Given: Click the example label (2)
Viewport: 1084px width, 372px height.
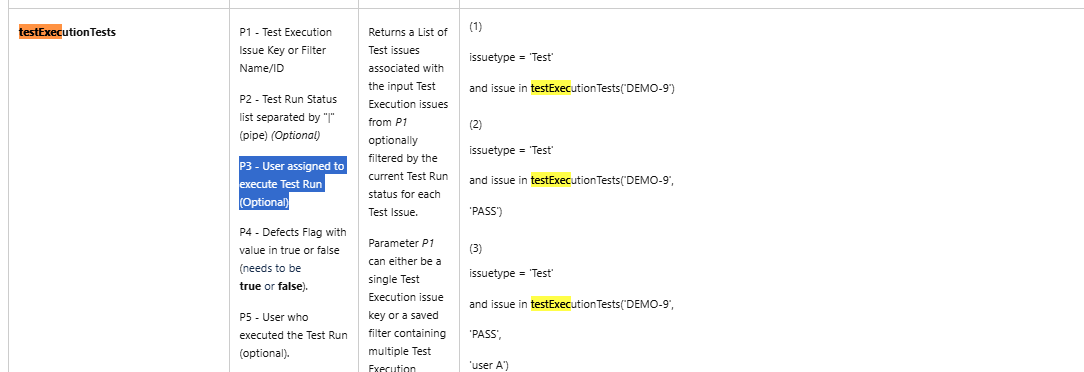Looking at the screenshot, I should [476, 124].
